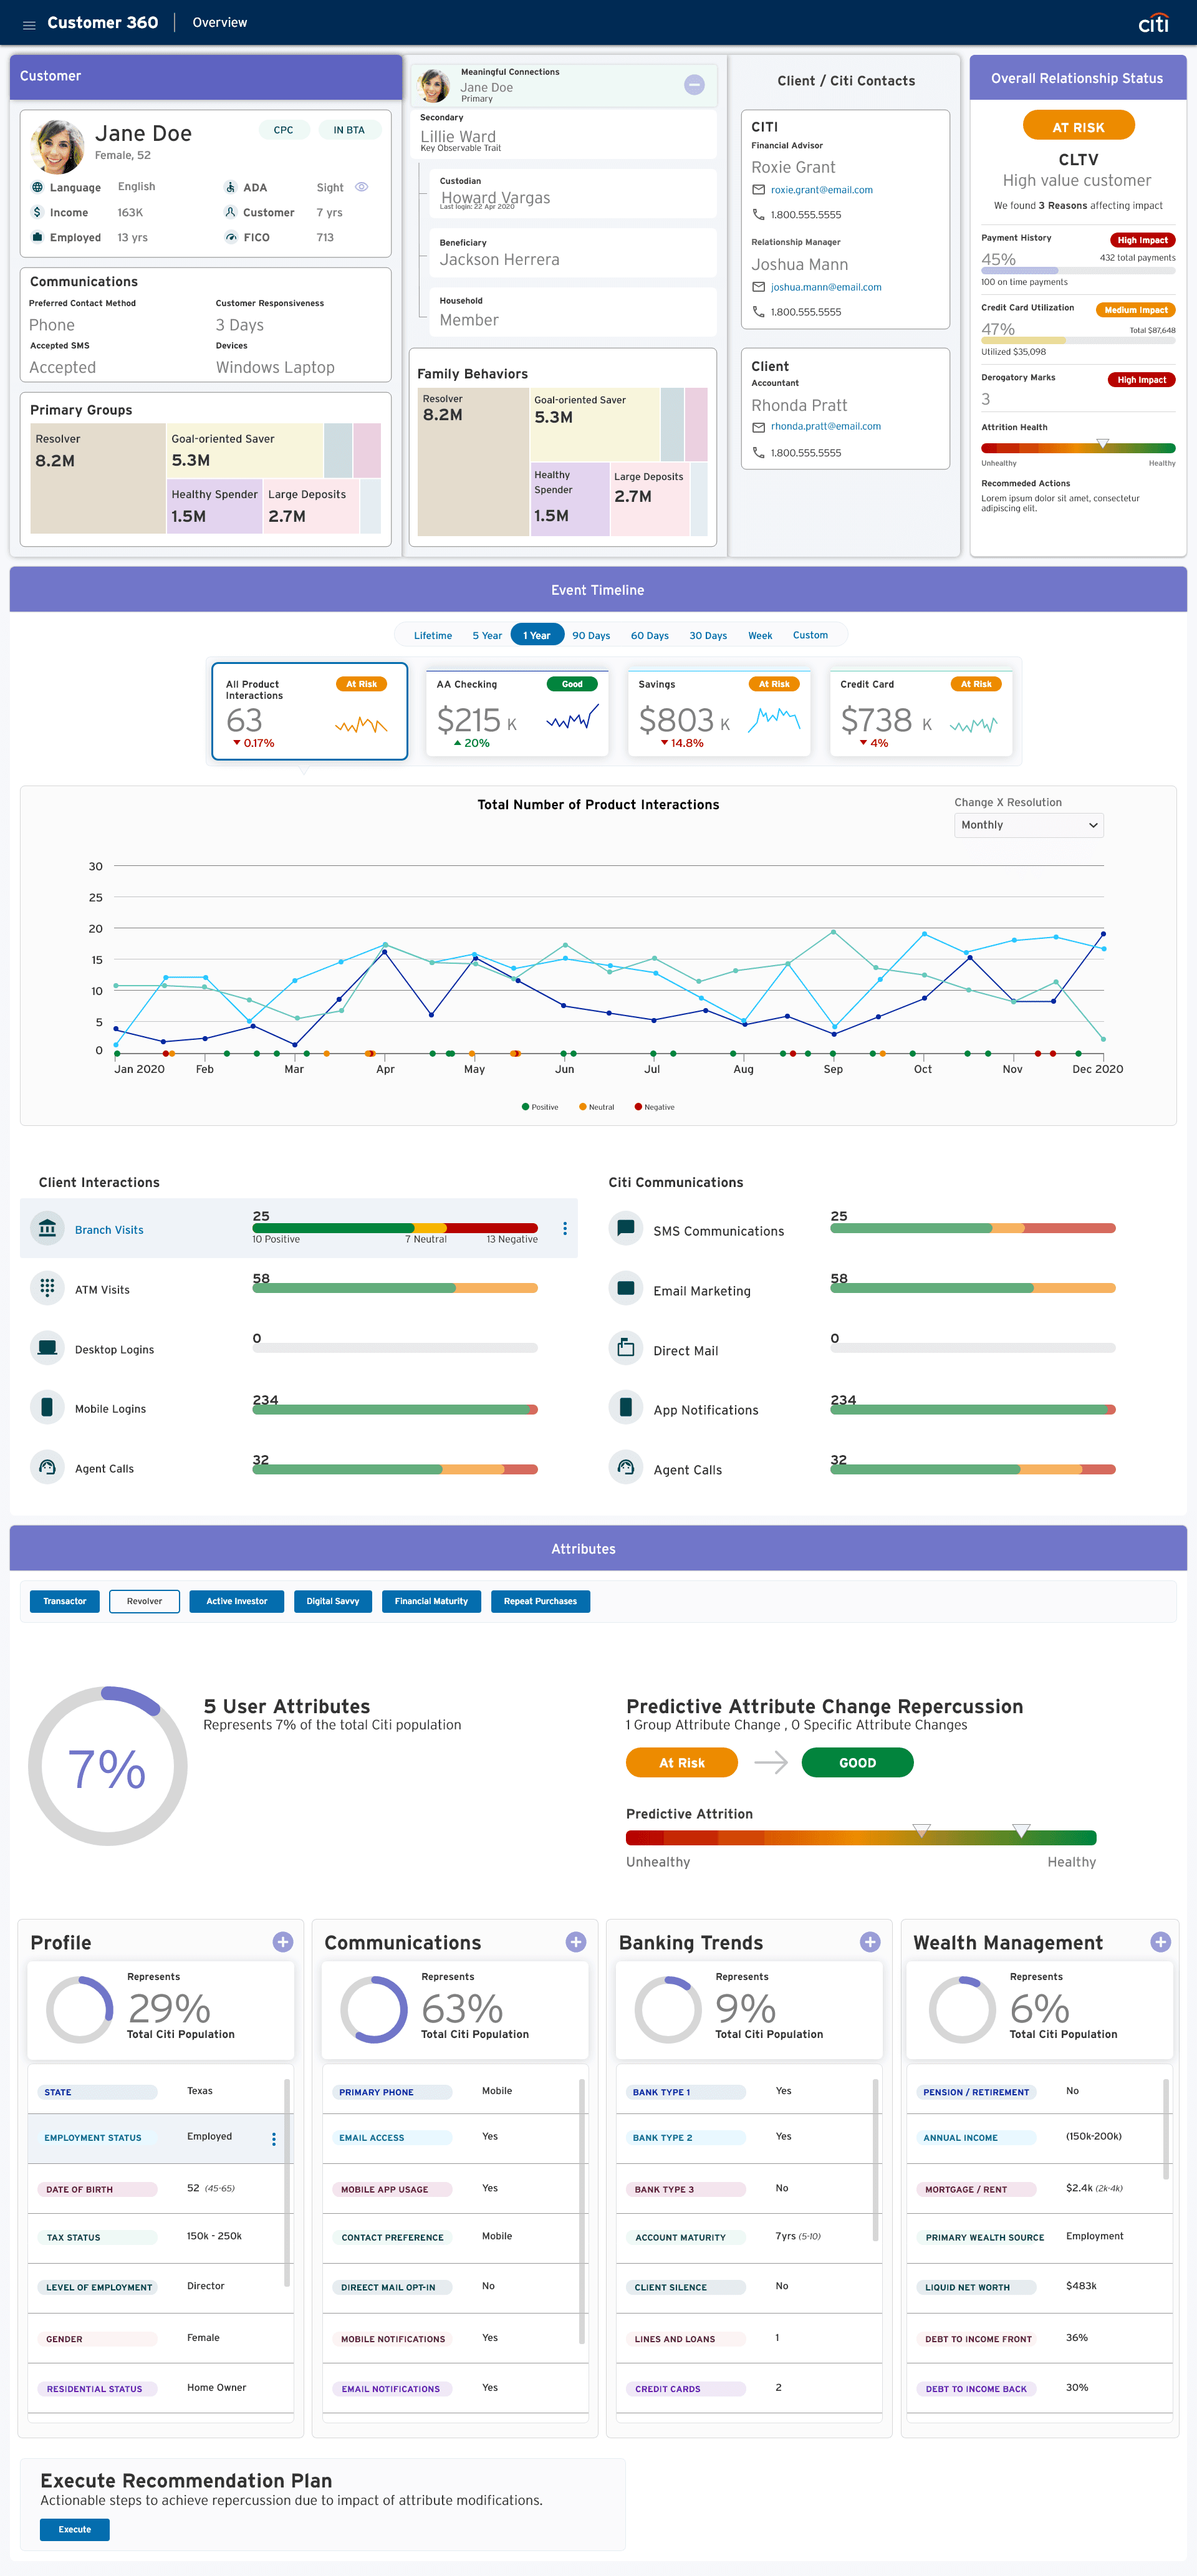Open Employment Status row three-dot menu
Viewport: 1197px width, 2576px height.
[274, 2139]
